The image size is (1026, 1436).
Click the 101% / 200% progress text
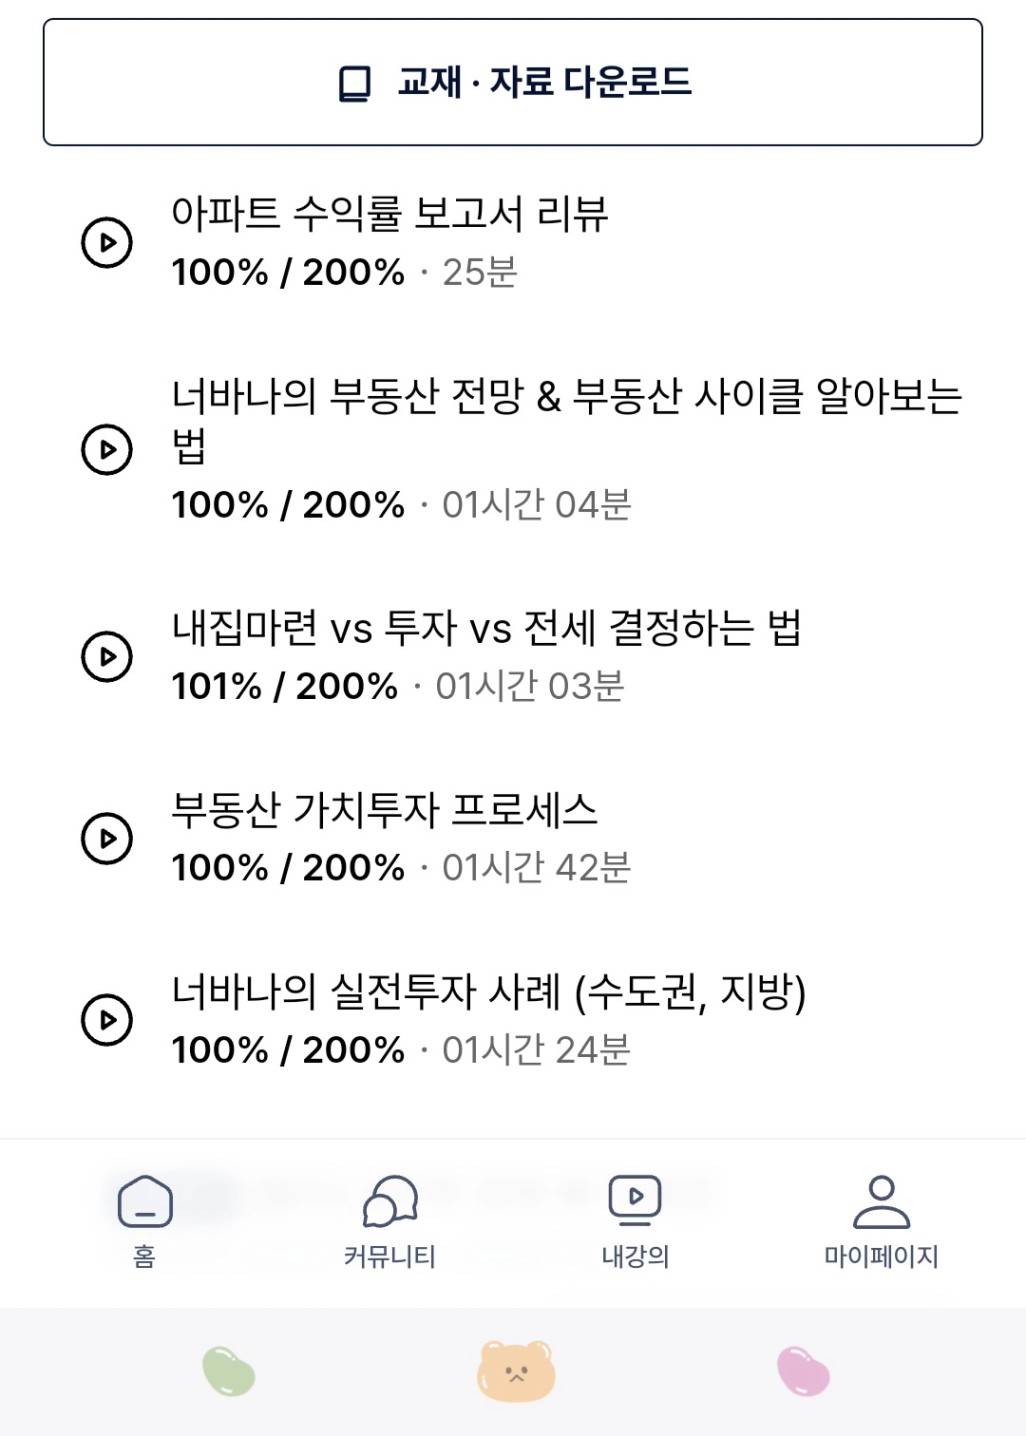click(x=285, y=686)
